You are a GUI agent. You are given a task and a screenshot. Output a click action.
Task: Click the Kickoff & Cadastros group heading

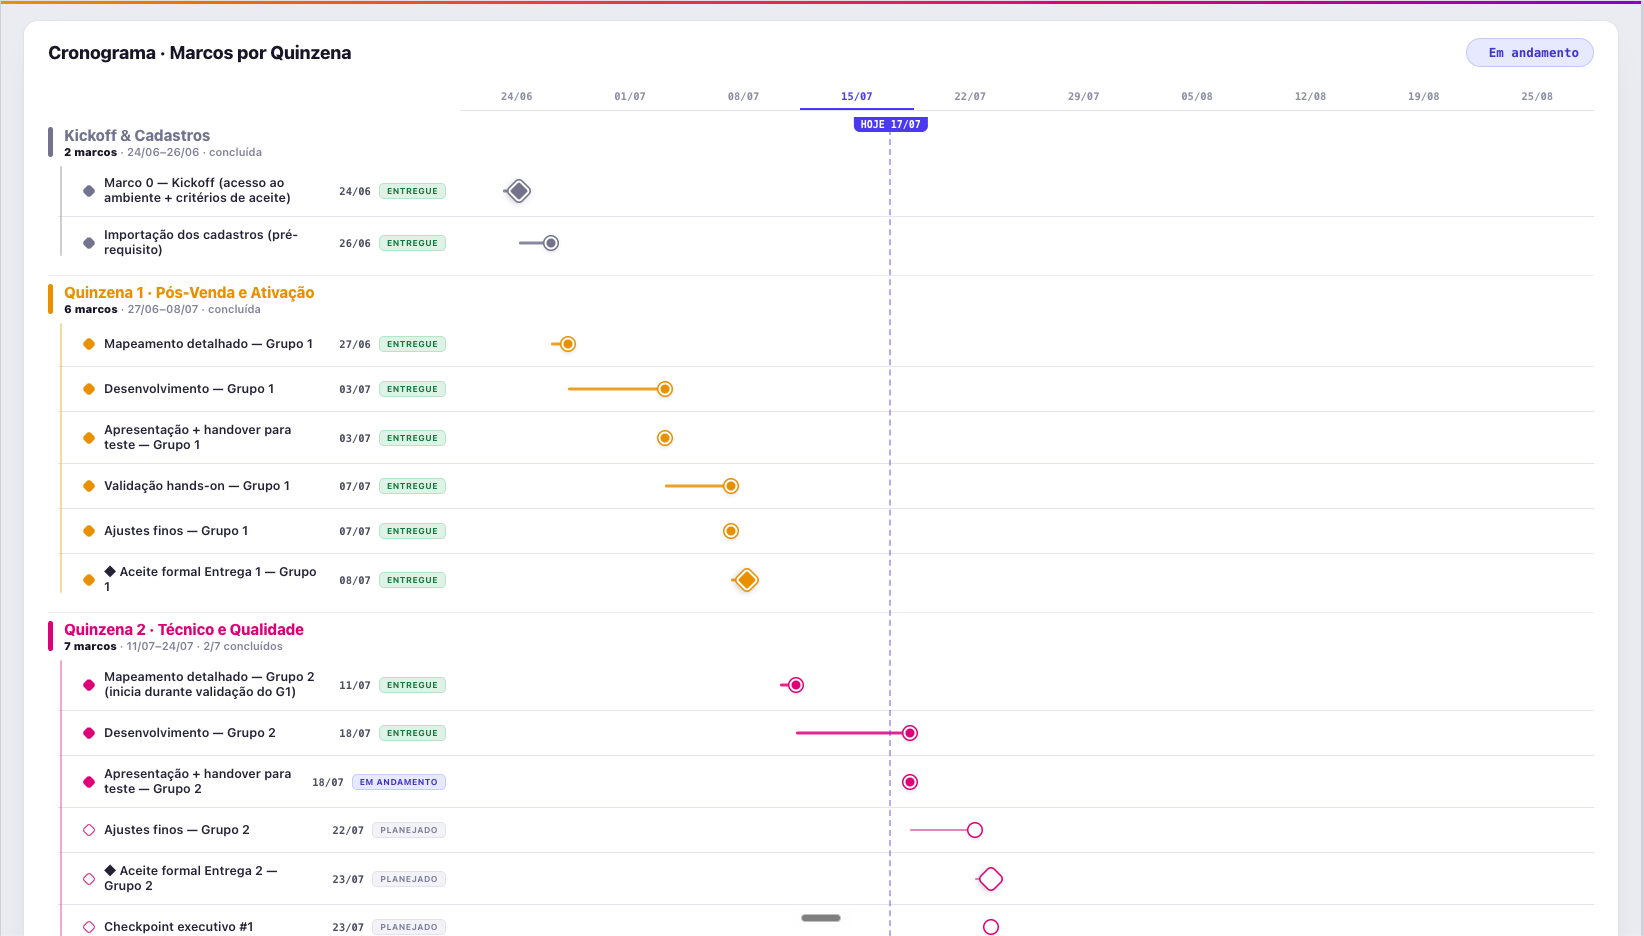(x=137, y=135)
